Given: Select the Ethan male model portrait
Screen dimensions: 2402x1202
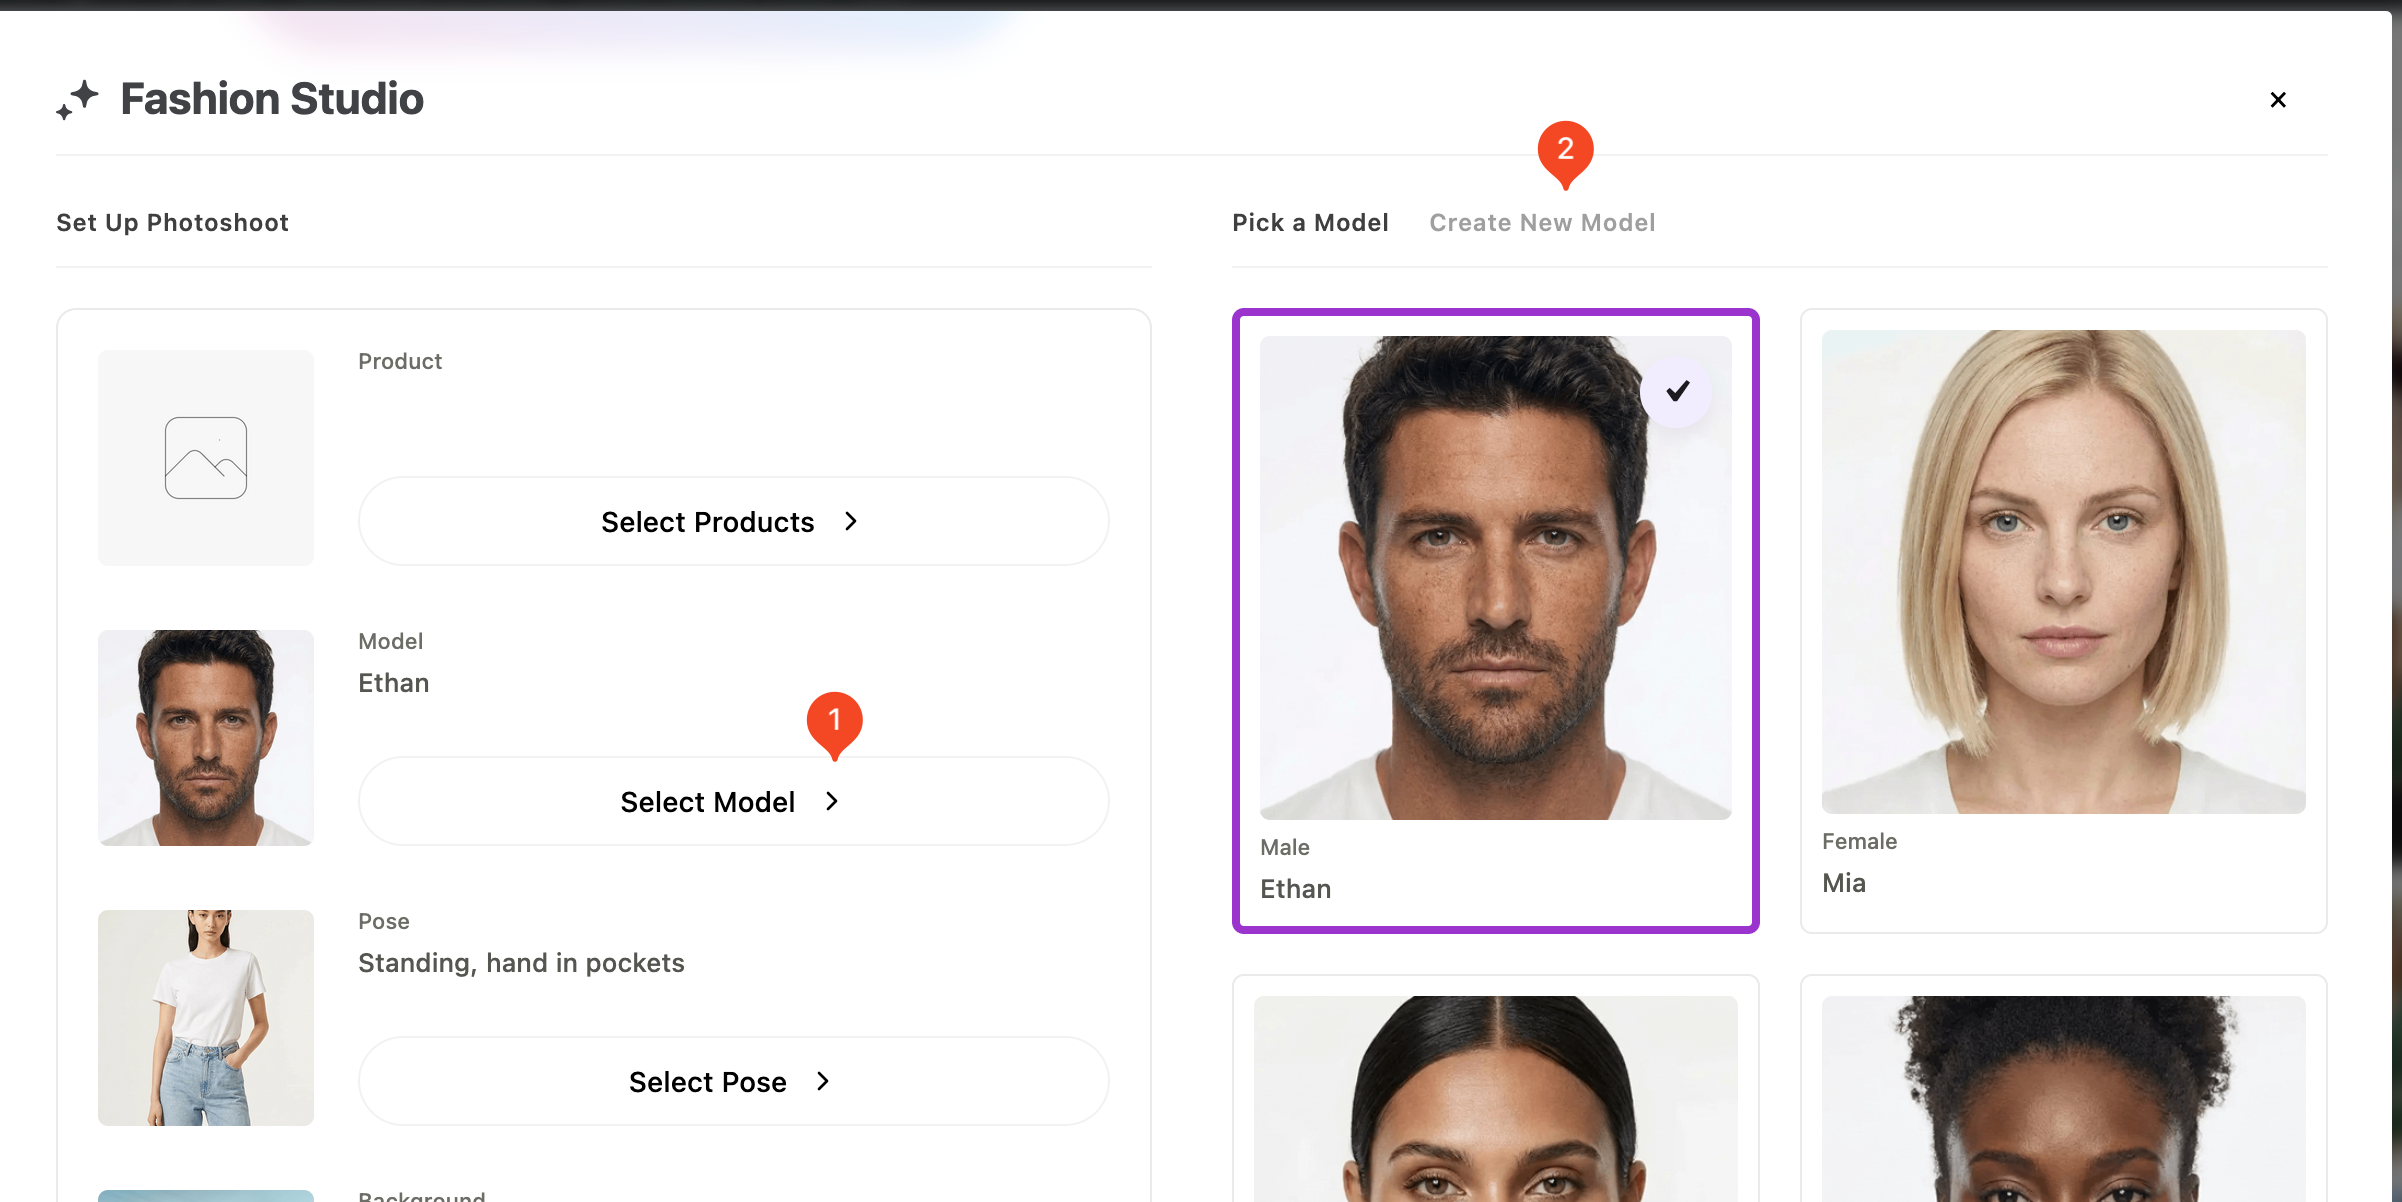Looking at the screenshot, I should pos(1495,578).
